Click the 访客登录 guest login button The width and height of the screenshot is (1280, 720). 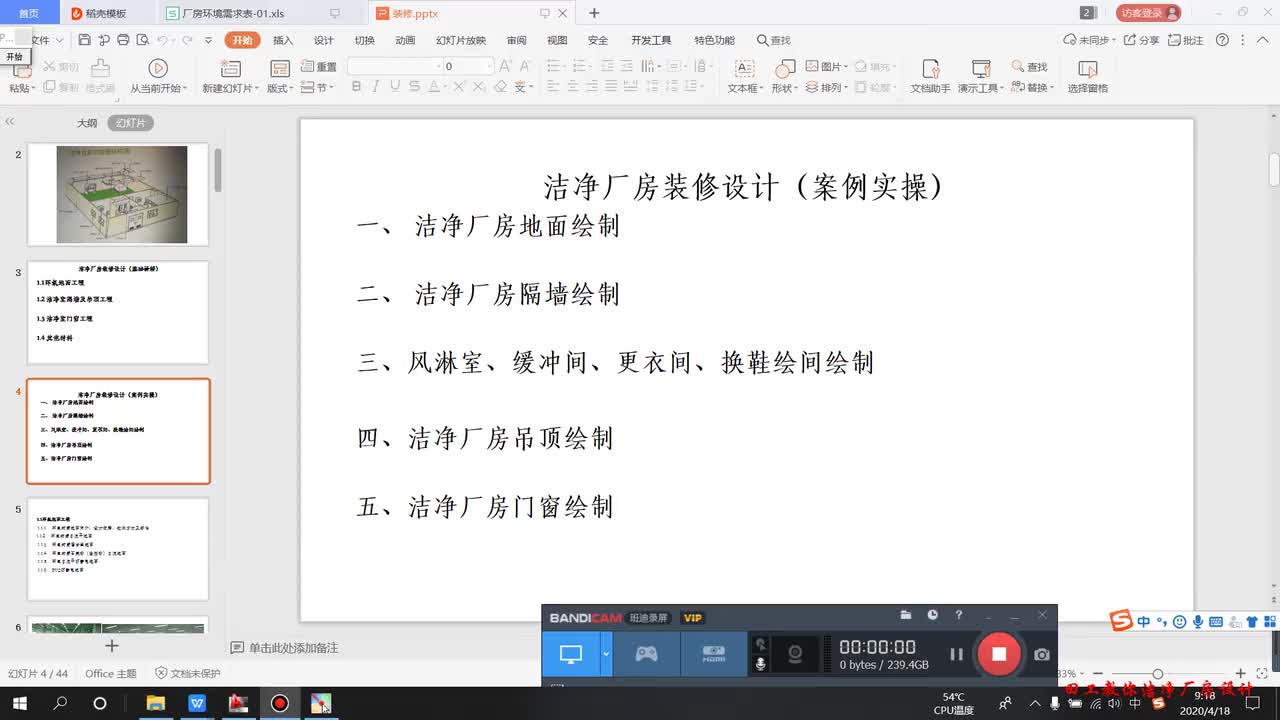[x=1149, y=13]
